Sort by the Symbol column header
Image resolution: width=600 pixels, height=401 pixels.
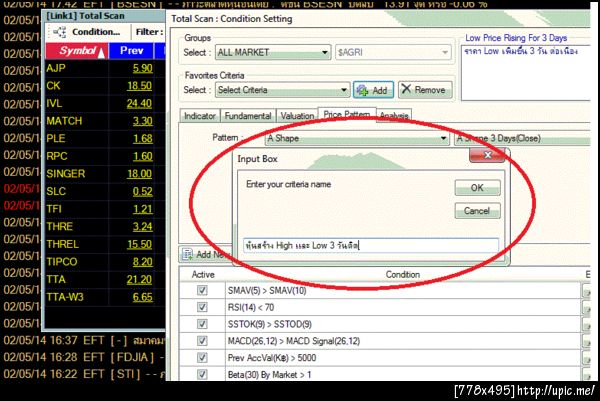click(77, 51)
